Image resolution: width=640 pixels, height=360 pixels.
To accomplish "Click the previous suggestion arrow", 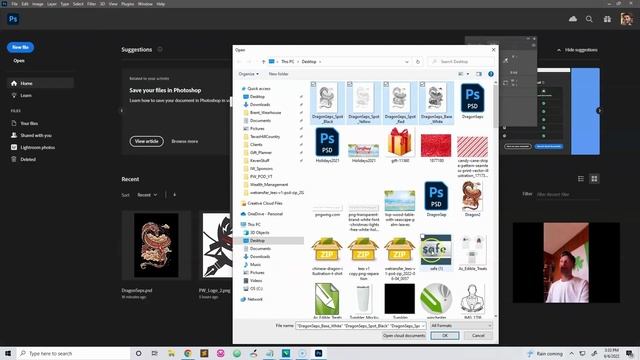I will 121,111.
